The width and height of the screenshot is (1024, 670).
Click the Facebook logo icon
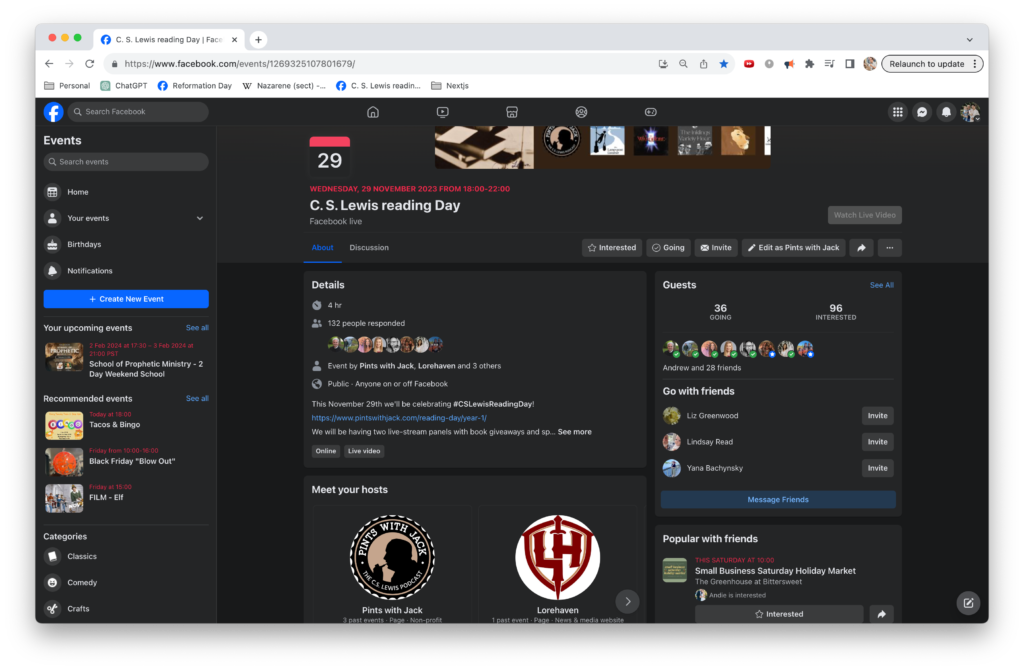click(x=54, y=112)
